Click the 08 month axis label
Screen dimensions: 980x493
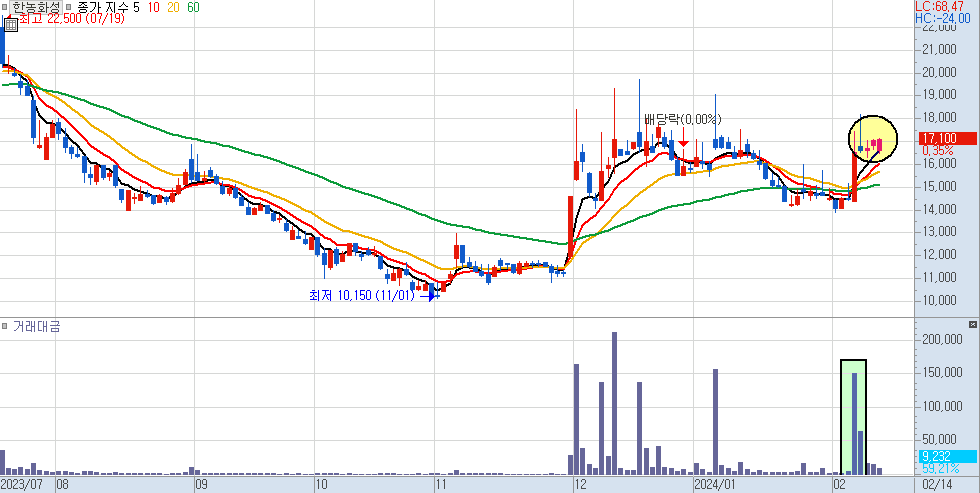62,484
